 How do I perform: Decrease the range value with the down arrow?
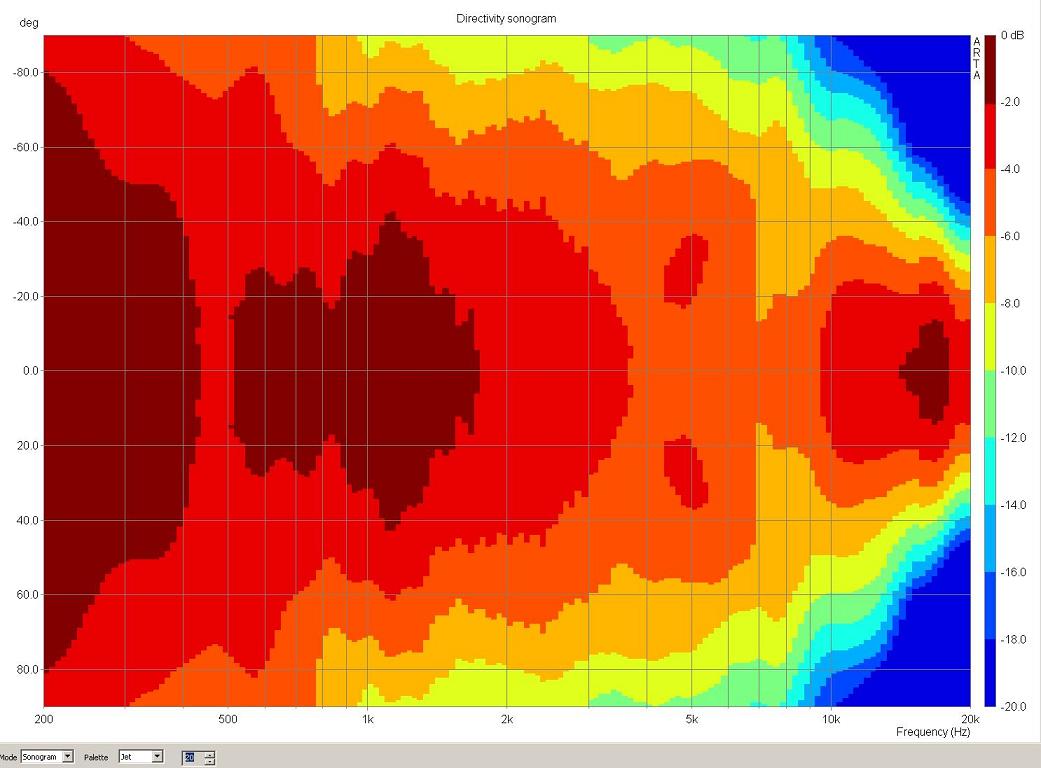209,761
